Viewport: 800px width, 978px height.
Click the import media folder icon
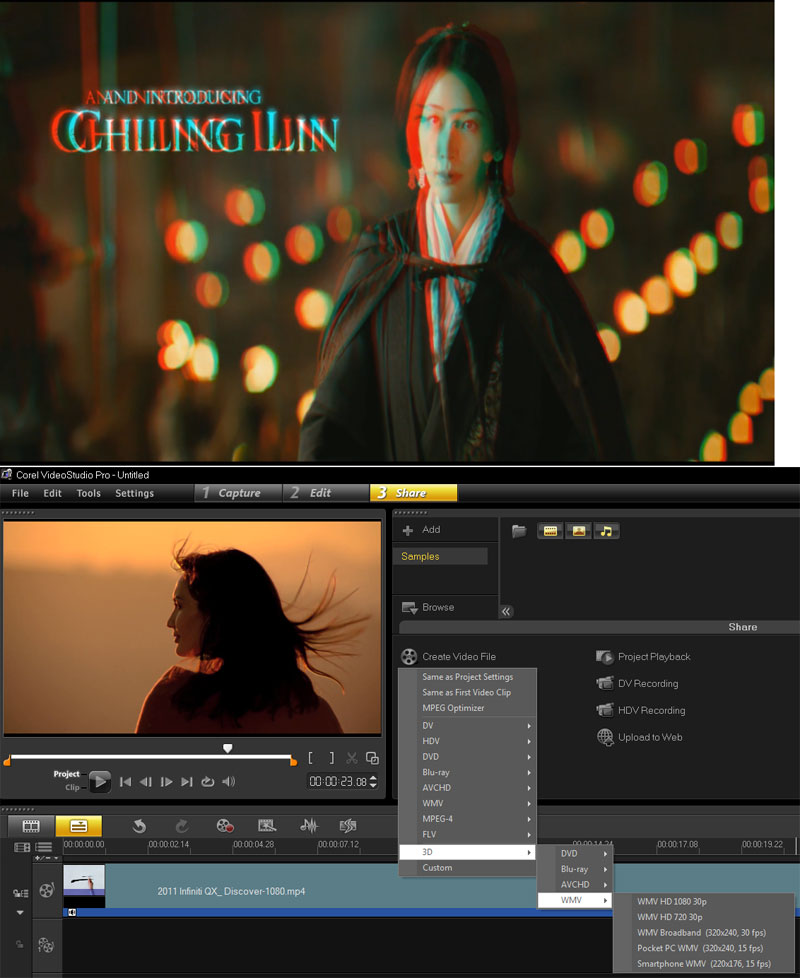point(519,531)
